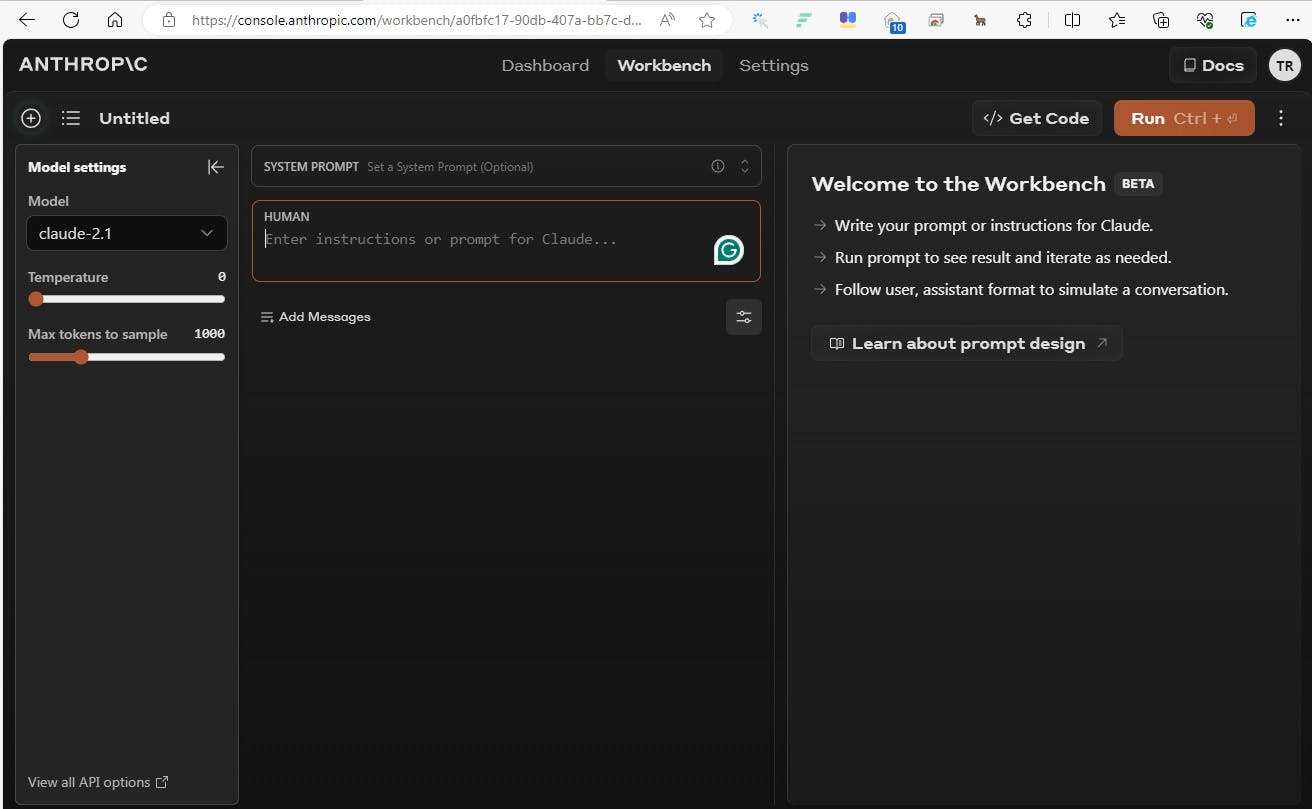Open the Docs button

point(1213,66)
